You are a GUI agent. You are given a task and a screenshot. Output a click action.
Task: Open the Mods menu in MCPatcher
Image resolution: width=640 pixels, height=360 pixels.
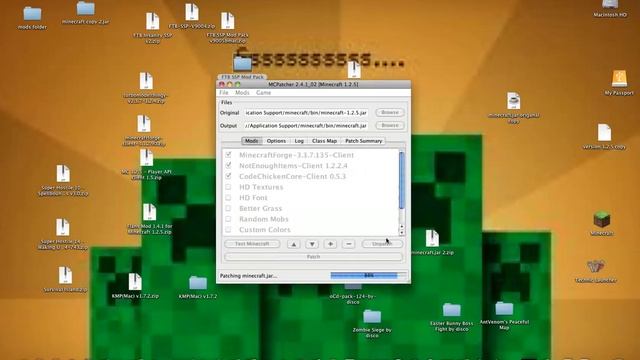pyautogui.click(x=242, y=93)
